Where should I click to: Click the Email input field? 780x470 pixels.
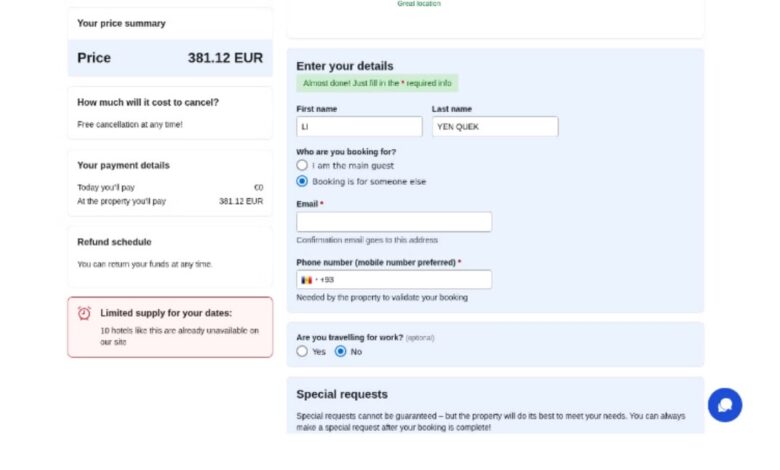tap(394, 222)
